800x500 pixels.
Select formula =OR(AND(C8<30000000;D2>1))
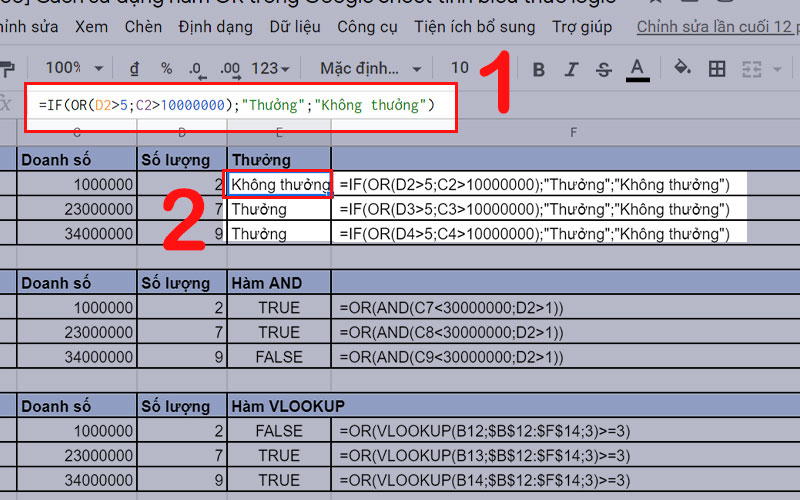pos(452,332)
